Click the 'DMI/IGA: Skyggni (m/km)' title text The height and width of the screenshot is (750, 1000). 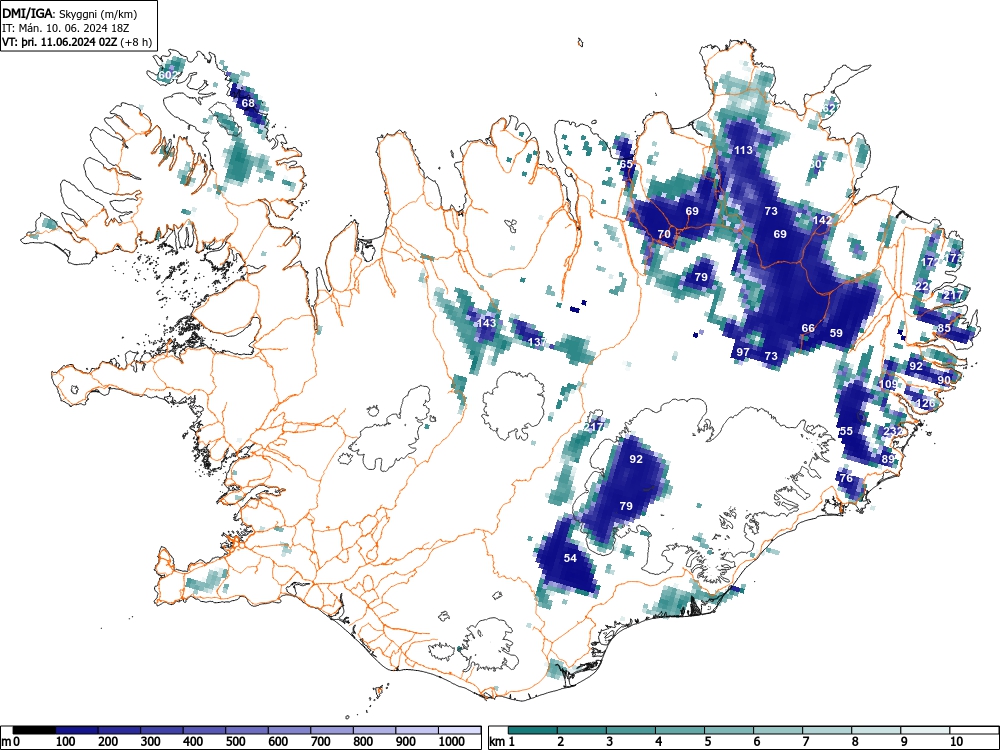70,13
